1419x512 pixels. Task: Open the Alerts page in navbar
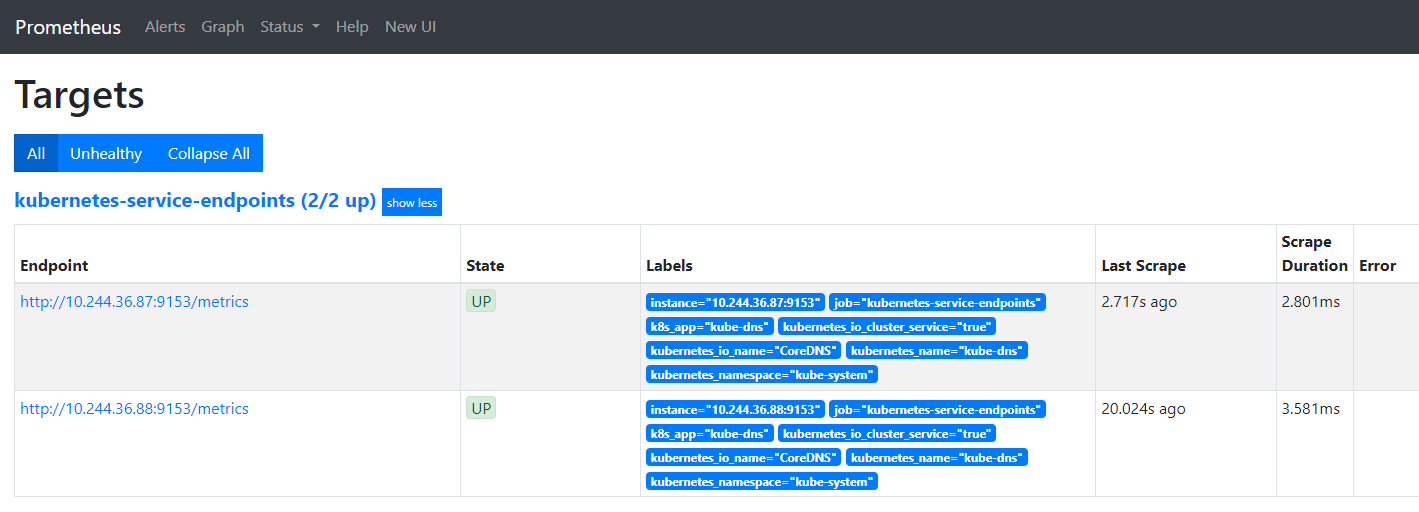tap(165, 27)
